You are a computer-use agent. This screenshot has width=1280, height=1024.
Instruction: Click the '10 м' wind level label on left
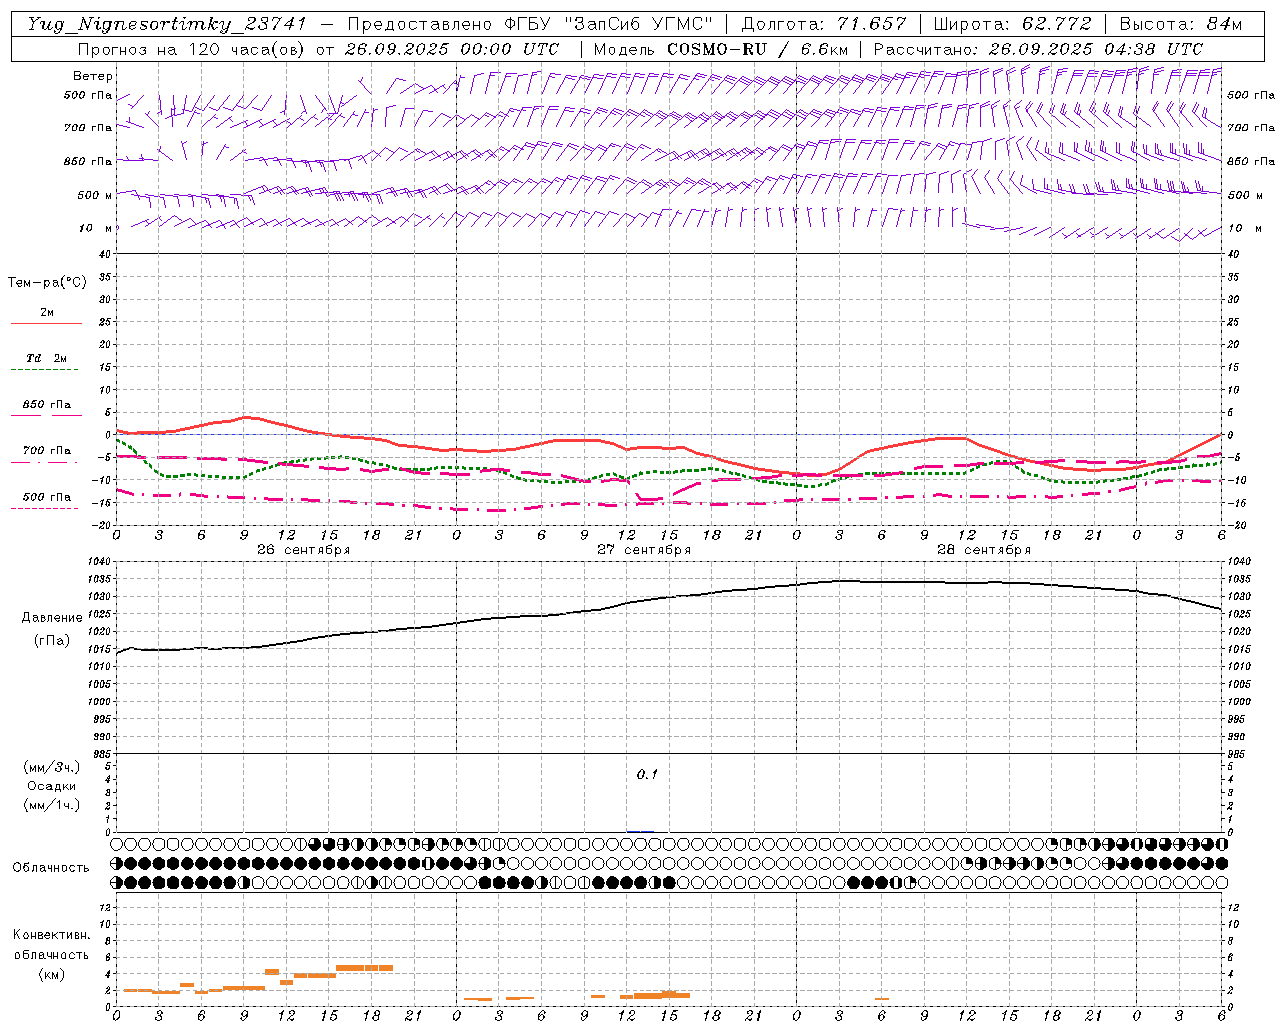click(x=95, y=228)
